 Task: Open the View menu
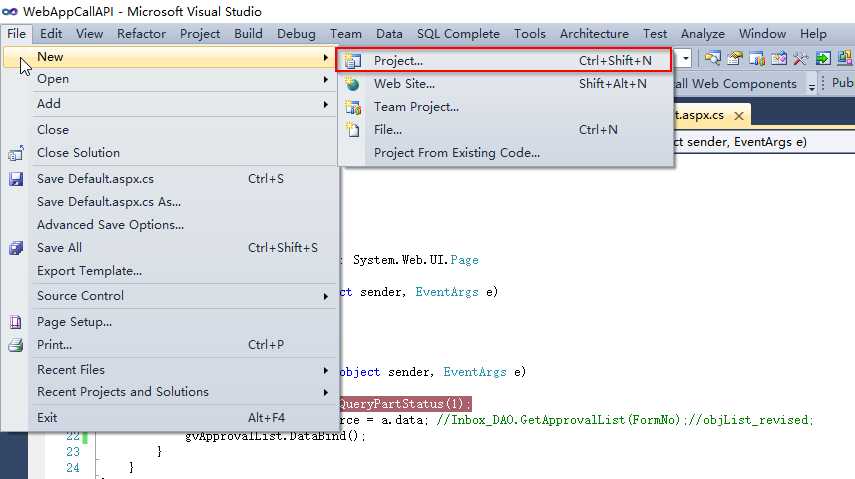tap(89, 34)
